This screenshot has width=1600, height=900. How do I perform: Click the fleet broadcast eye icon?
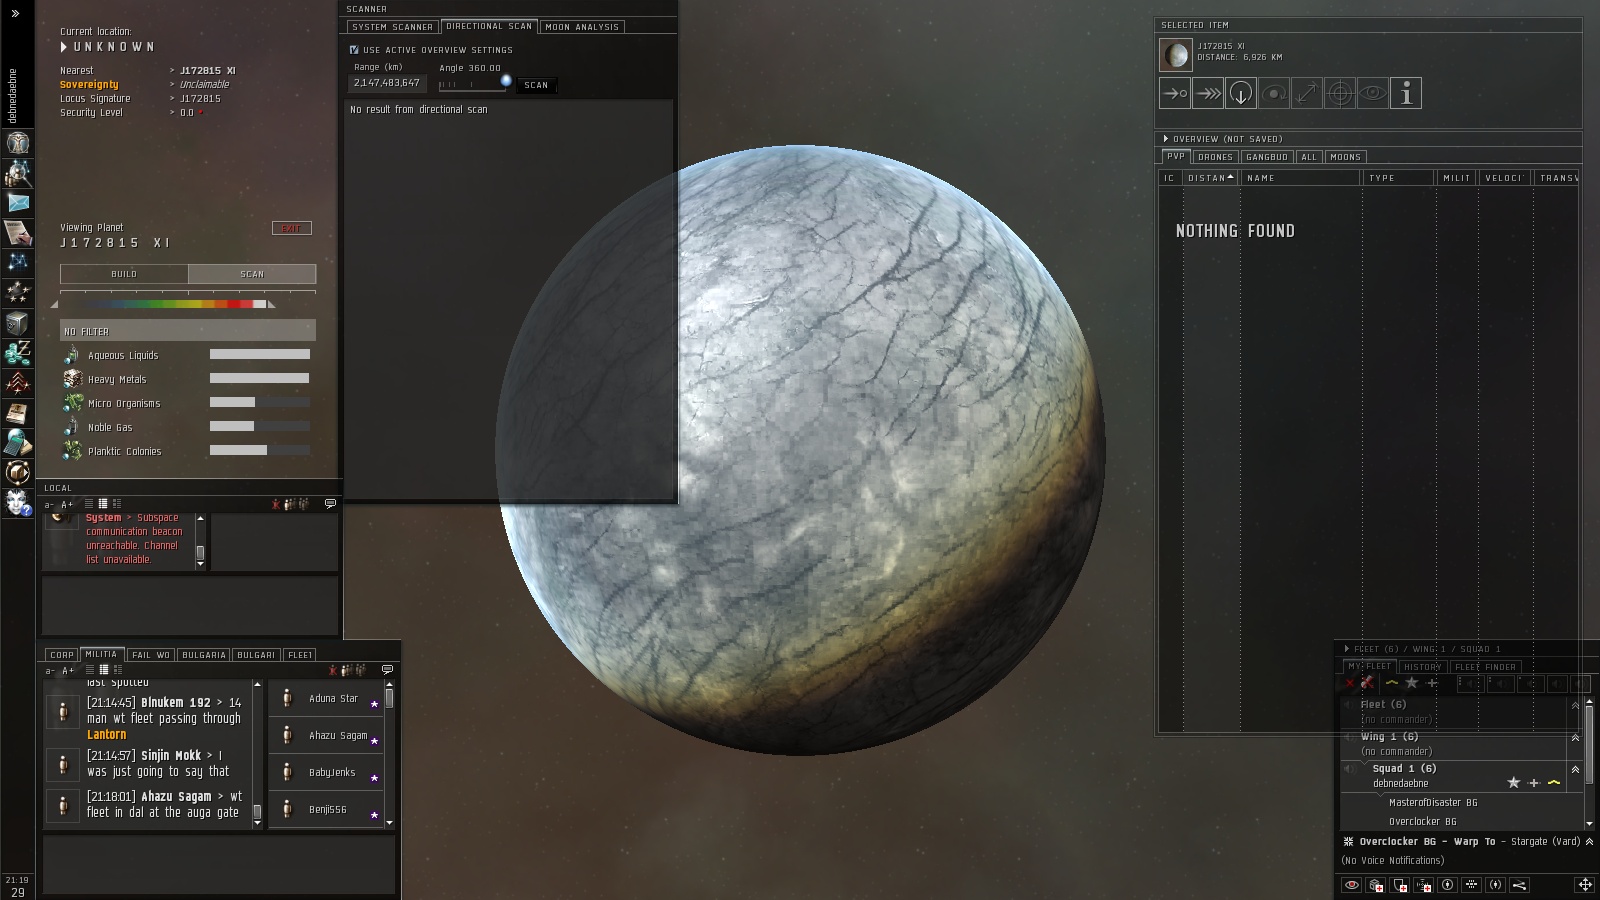click(x=1352, y=885)
